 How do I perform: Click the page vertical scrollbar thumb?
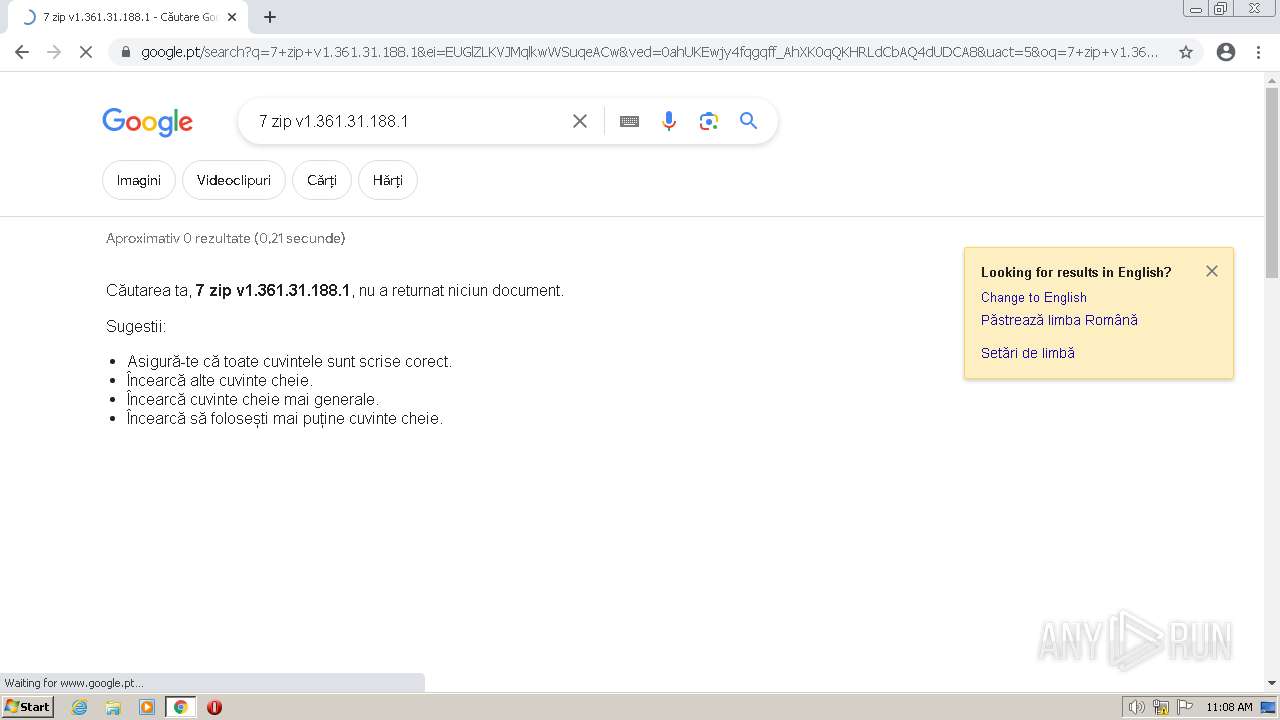coord(1272,182)
